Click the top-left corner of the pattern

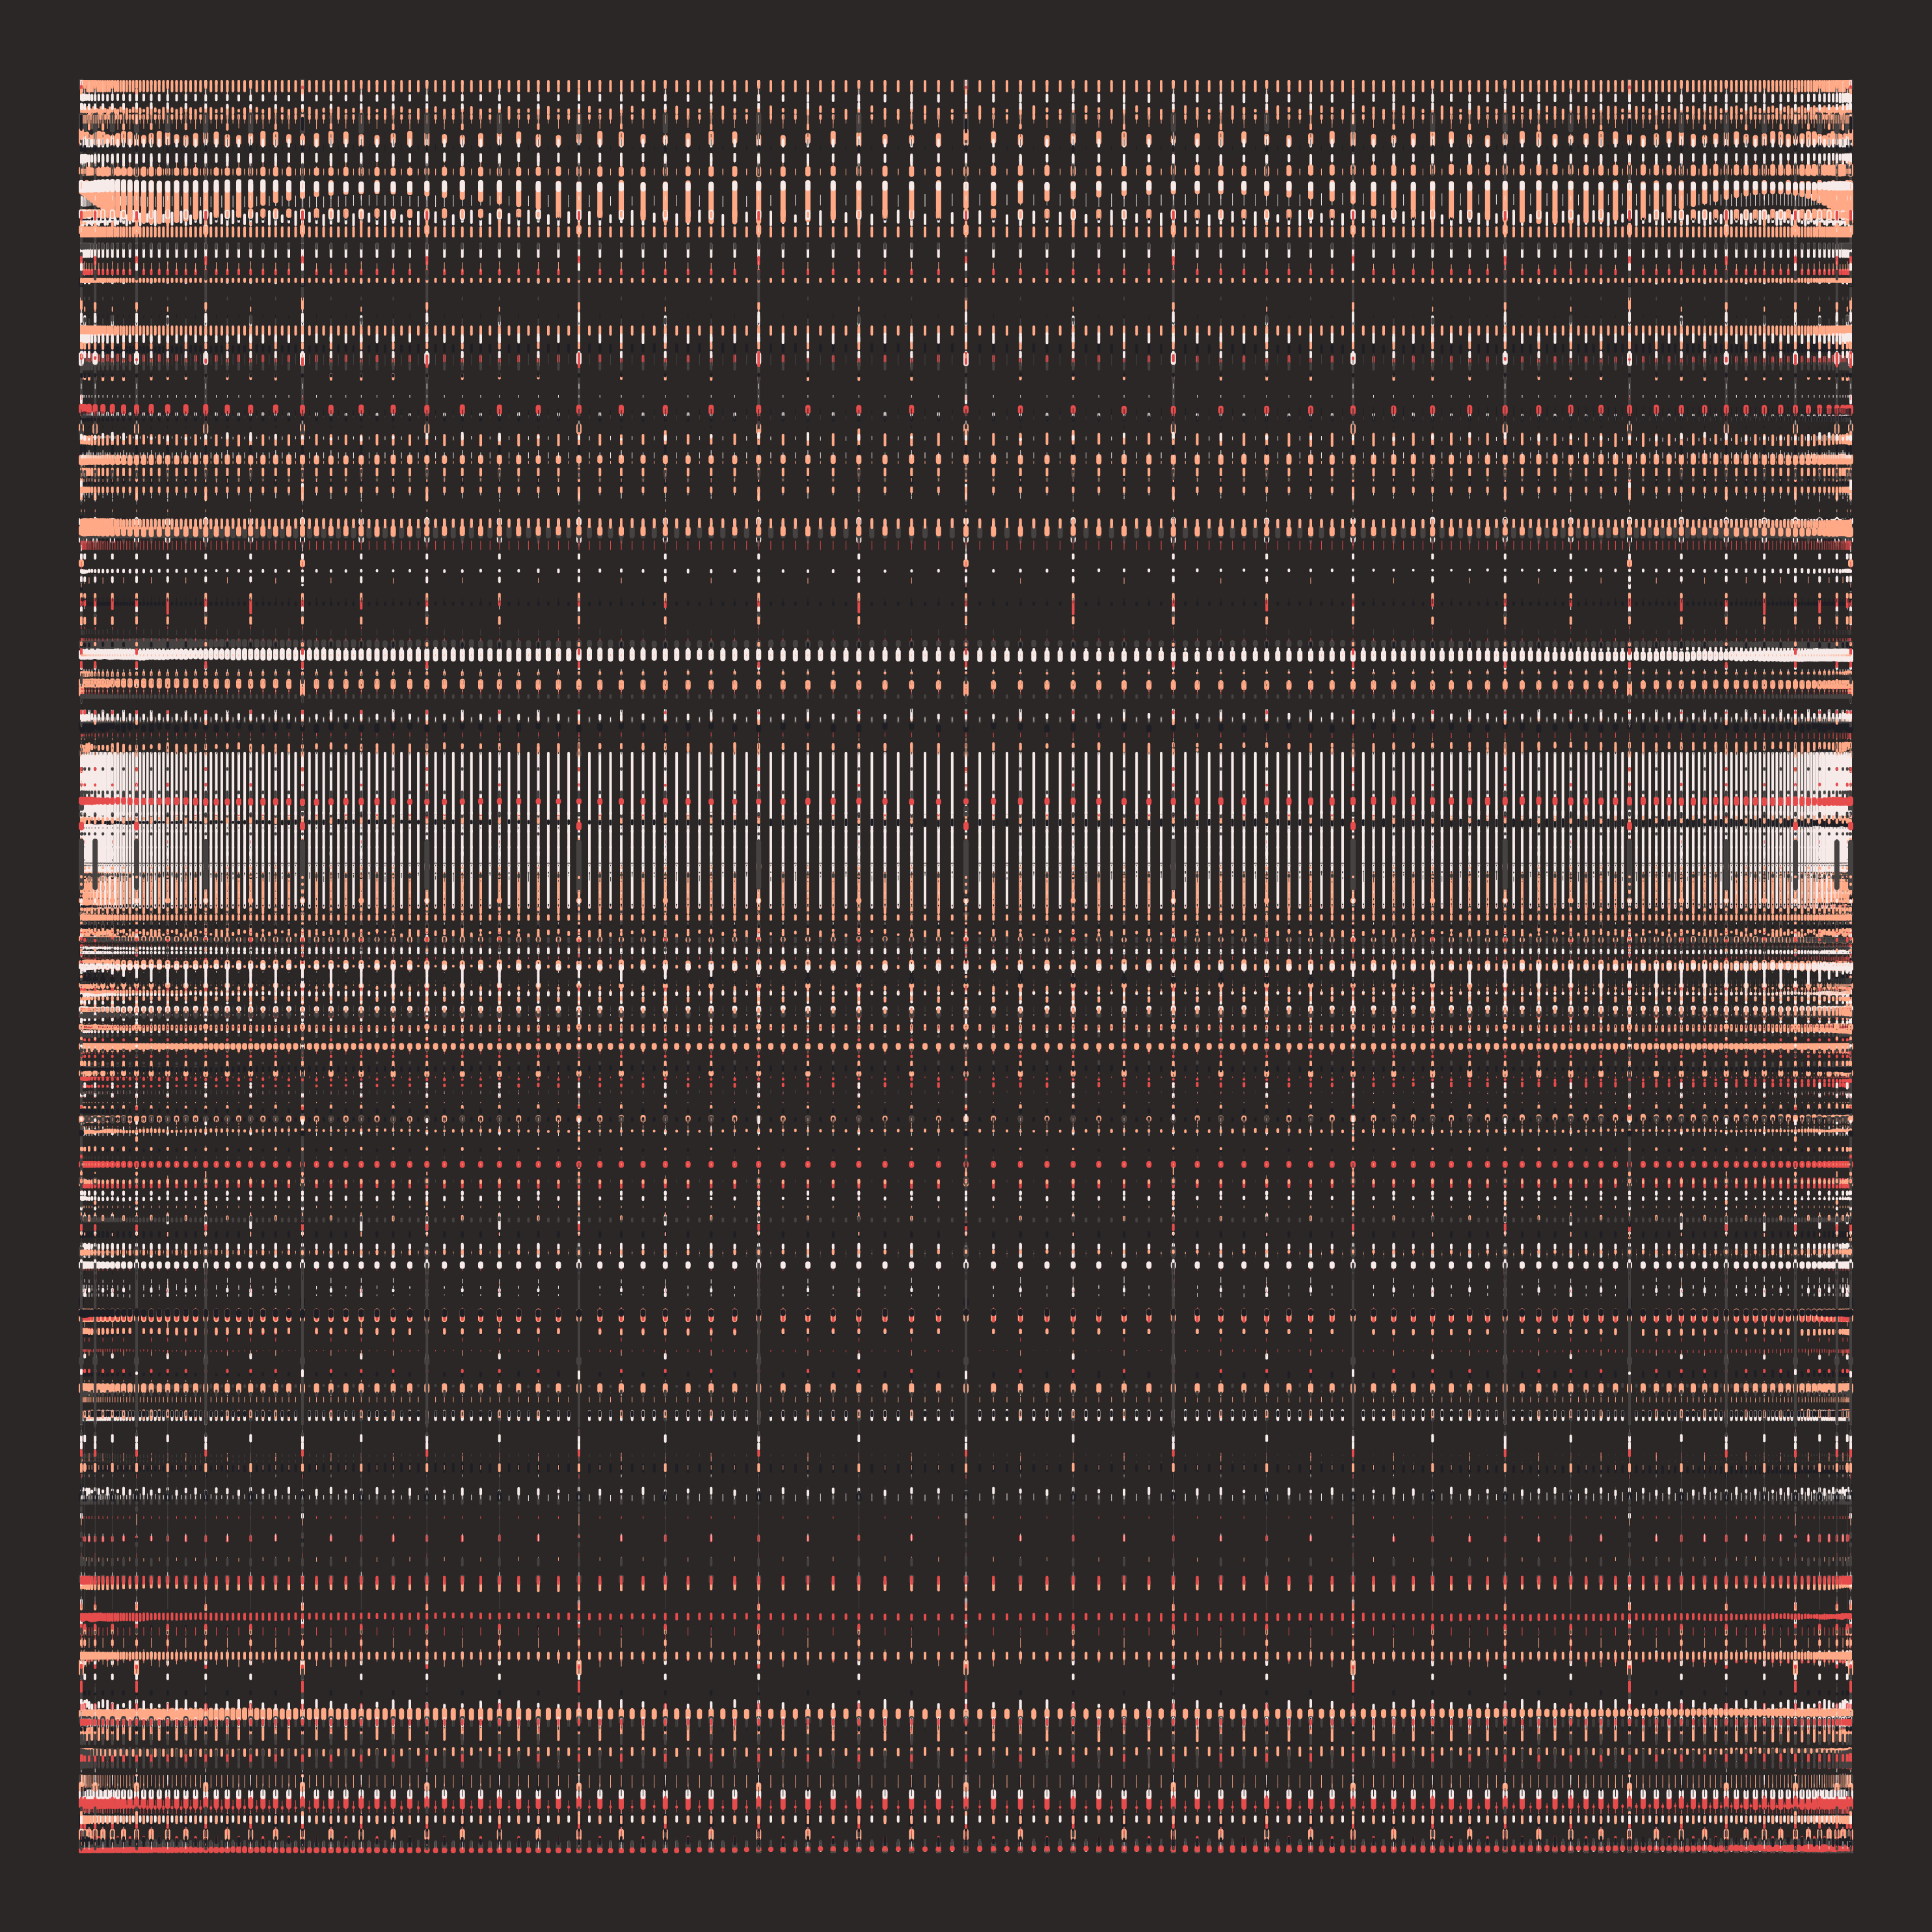pyautogui.click(x=81, y=81)
